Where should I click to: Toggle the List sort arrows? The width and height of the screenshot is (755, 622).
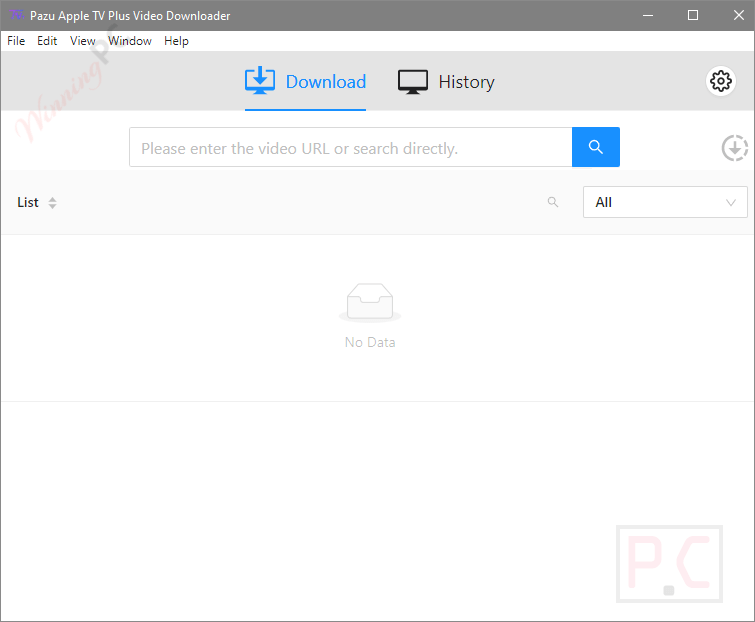(52, 203)
